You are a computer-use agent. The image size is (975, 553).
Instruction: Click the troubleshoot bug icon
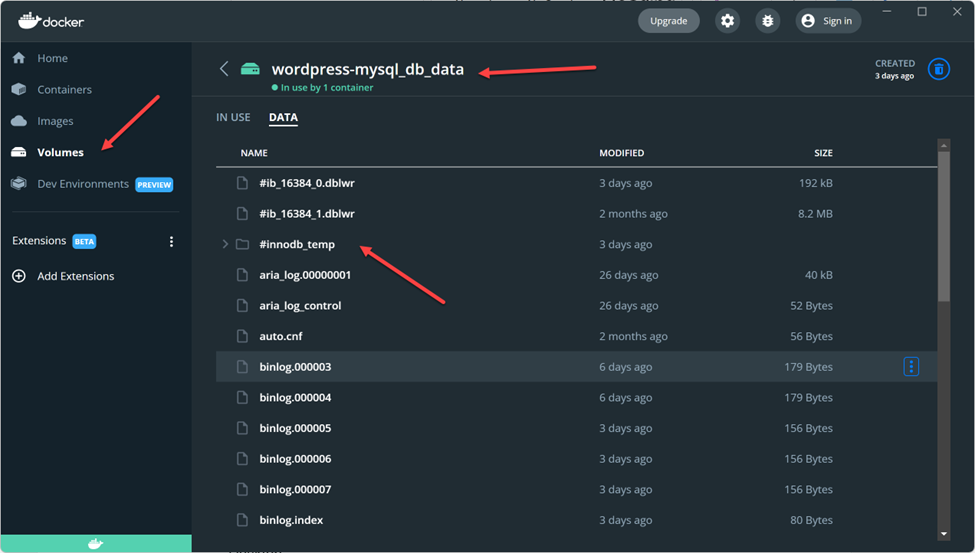pyautogui.click(x=767, y=21)
